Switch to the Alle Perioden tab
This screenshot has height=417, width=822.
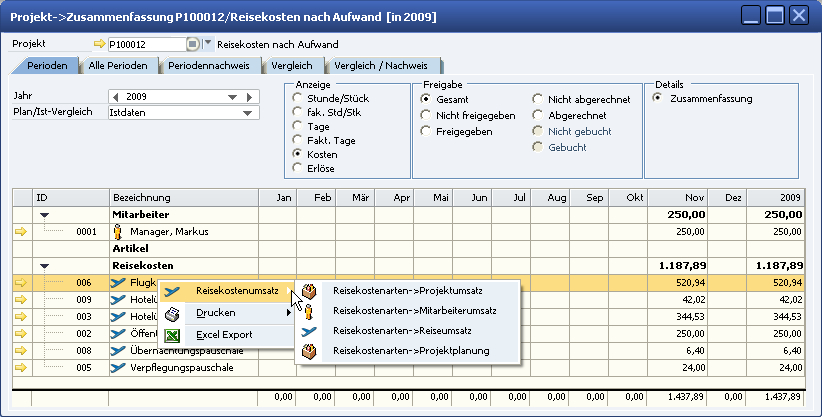point(118,66)
